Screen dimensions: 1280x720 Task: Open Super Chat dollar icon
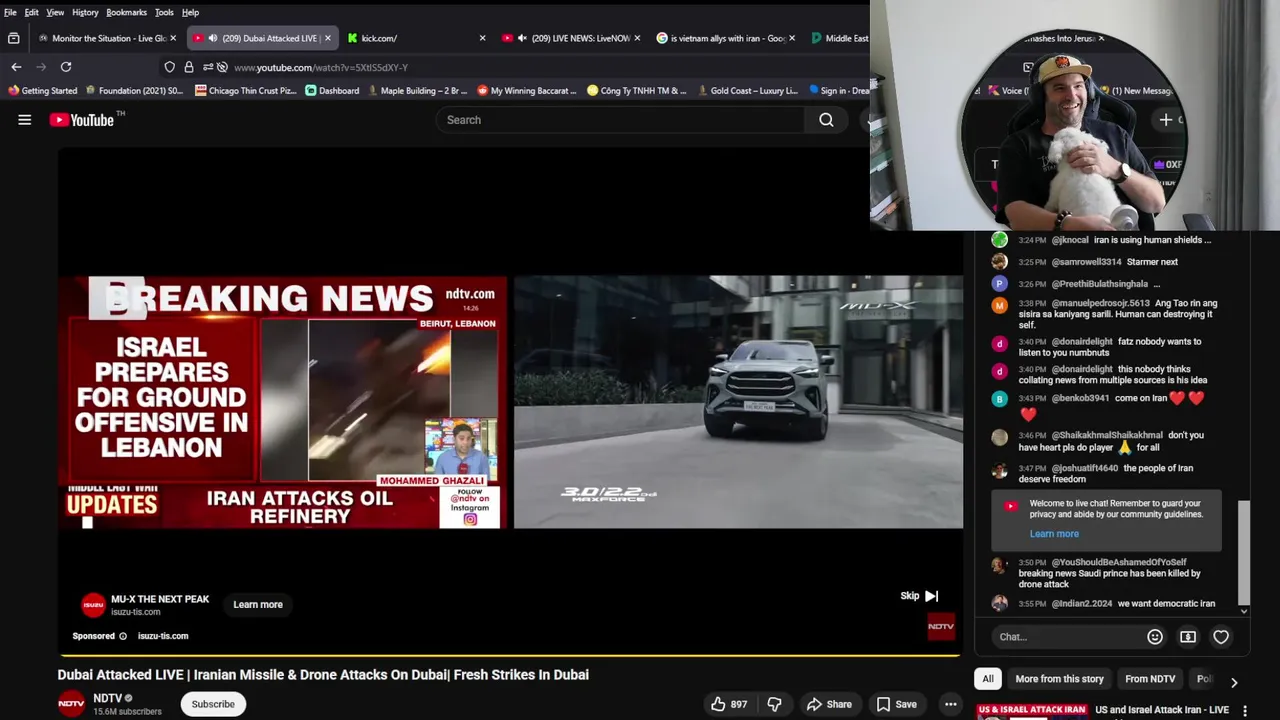pyautogui.click(x=1188, y=637)
